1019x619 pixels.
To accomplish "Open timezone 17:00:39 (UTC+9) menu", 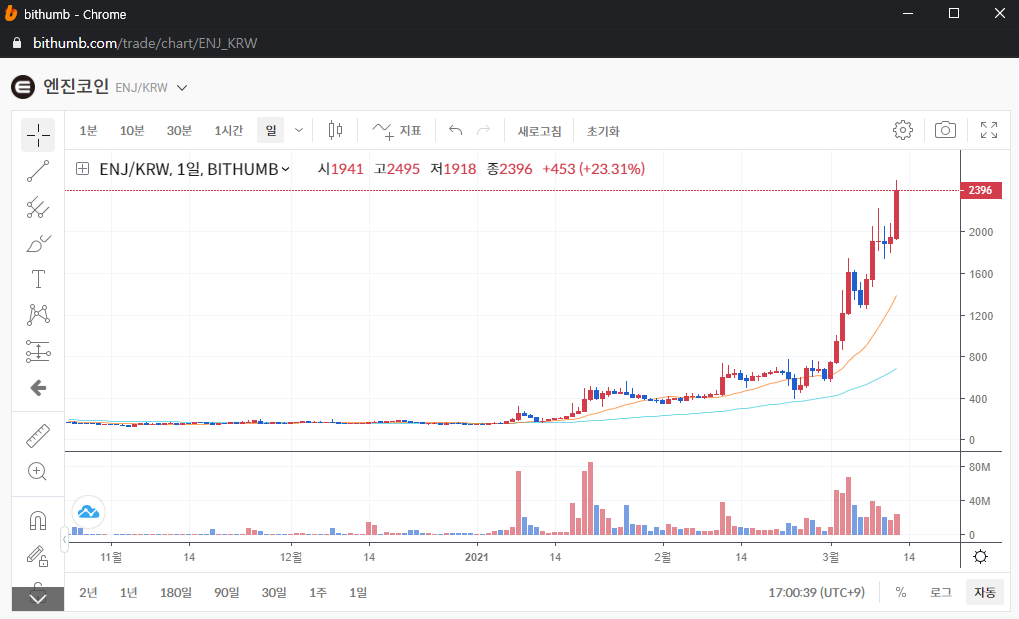I will click(x=816, y=592).
